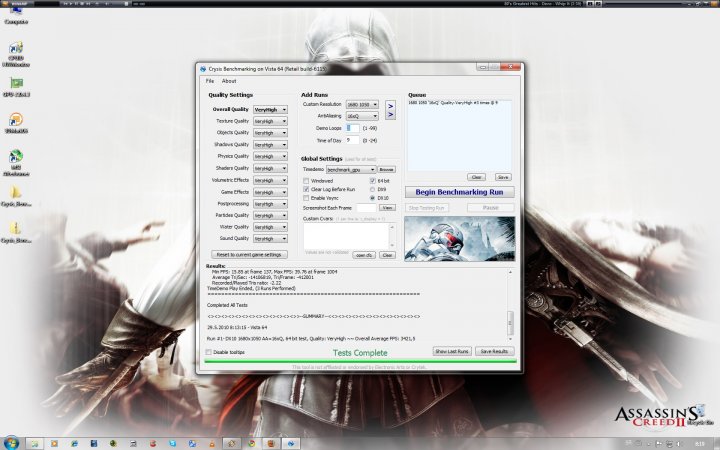Click Browse next to Timedemo
This screenshot has height=450, width=720.
tap(387, 169)
